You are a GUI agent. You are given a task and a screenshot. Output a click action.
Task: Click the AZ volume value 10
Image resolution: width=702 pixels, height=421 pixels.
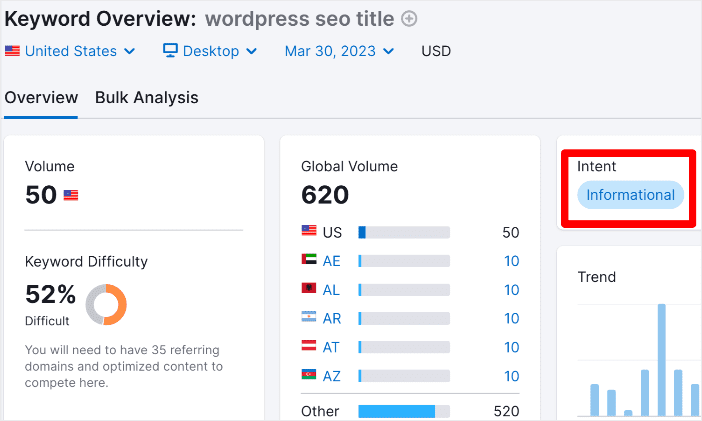point(511,376)
